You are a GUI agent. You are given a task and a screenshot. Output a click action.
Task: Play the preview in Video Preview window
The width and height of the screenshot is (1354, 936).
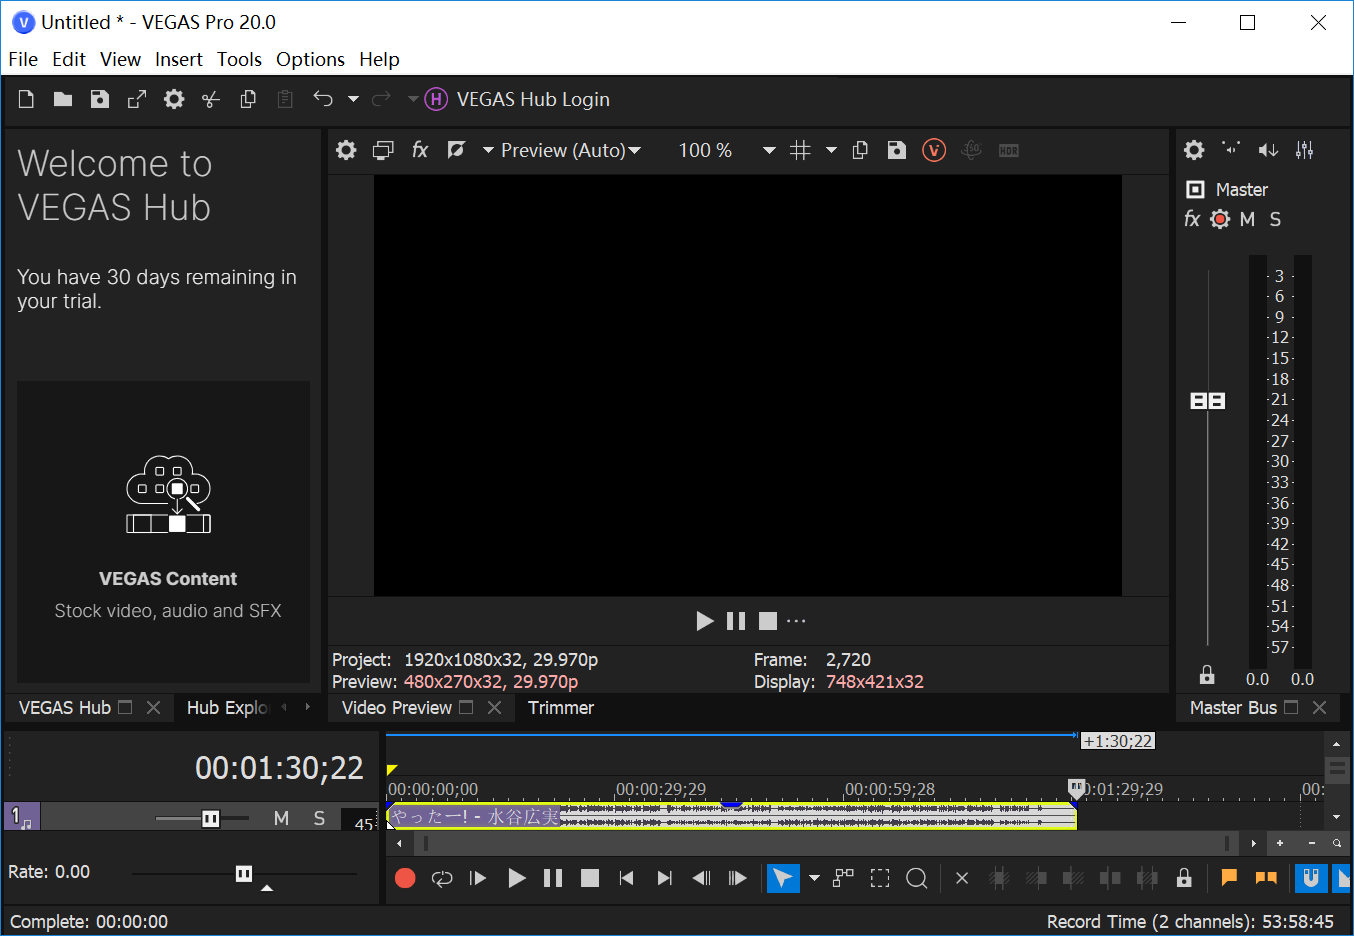tap(705, 621)
